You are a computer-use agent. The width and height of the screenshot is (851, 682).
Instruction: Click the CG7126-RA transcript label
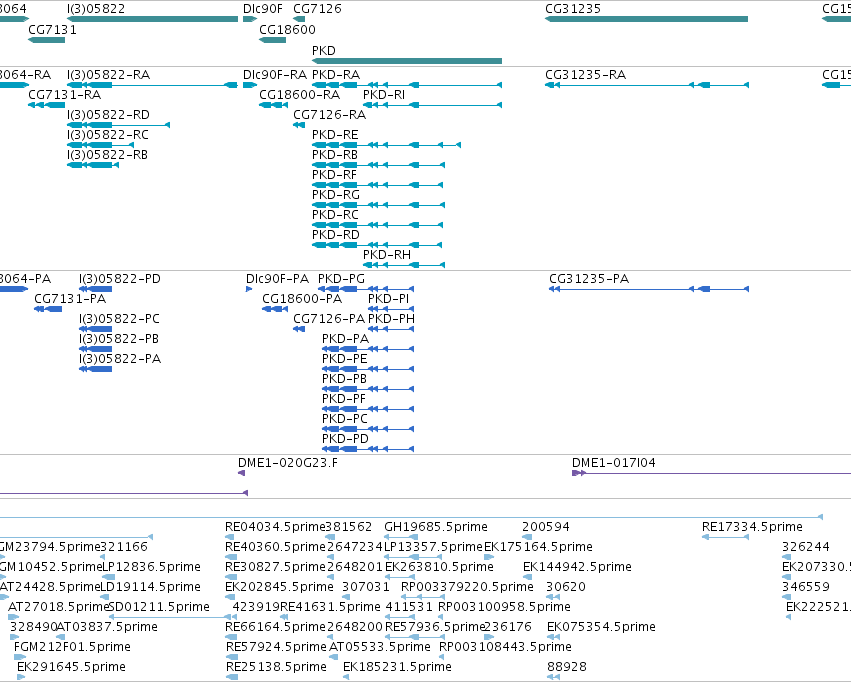329,114
